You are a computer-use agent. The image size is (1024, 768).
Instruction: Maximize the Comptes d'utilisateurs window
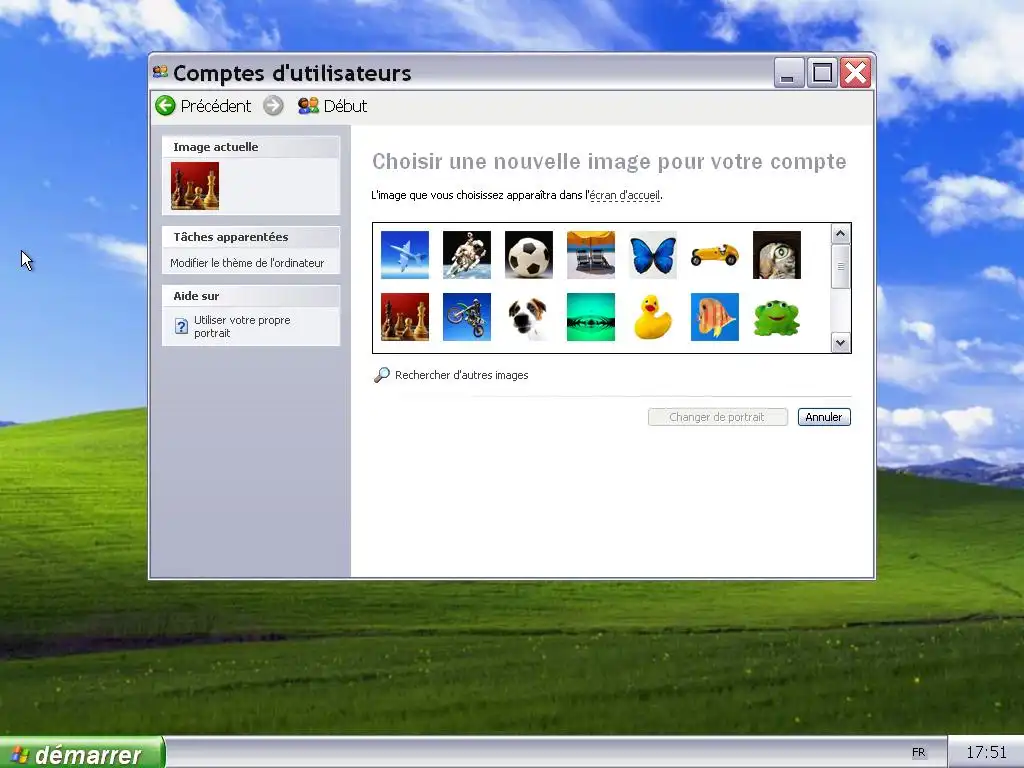(822, 72)
